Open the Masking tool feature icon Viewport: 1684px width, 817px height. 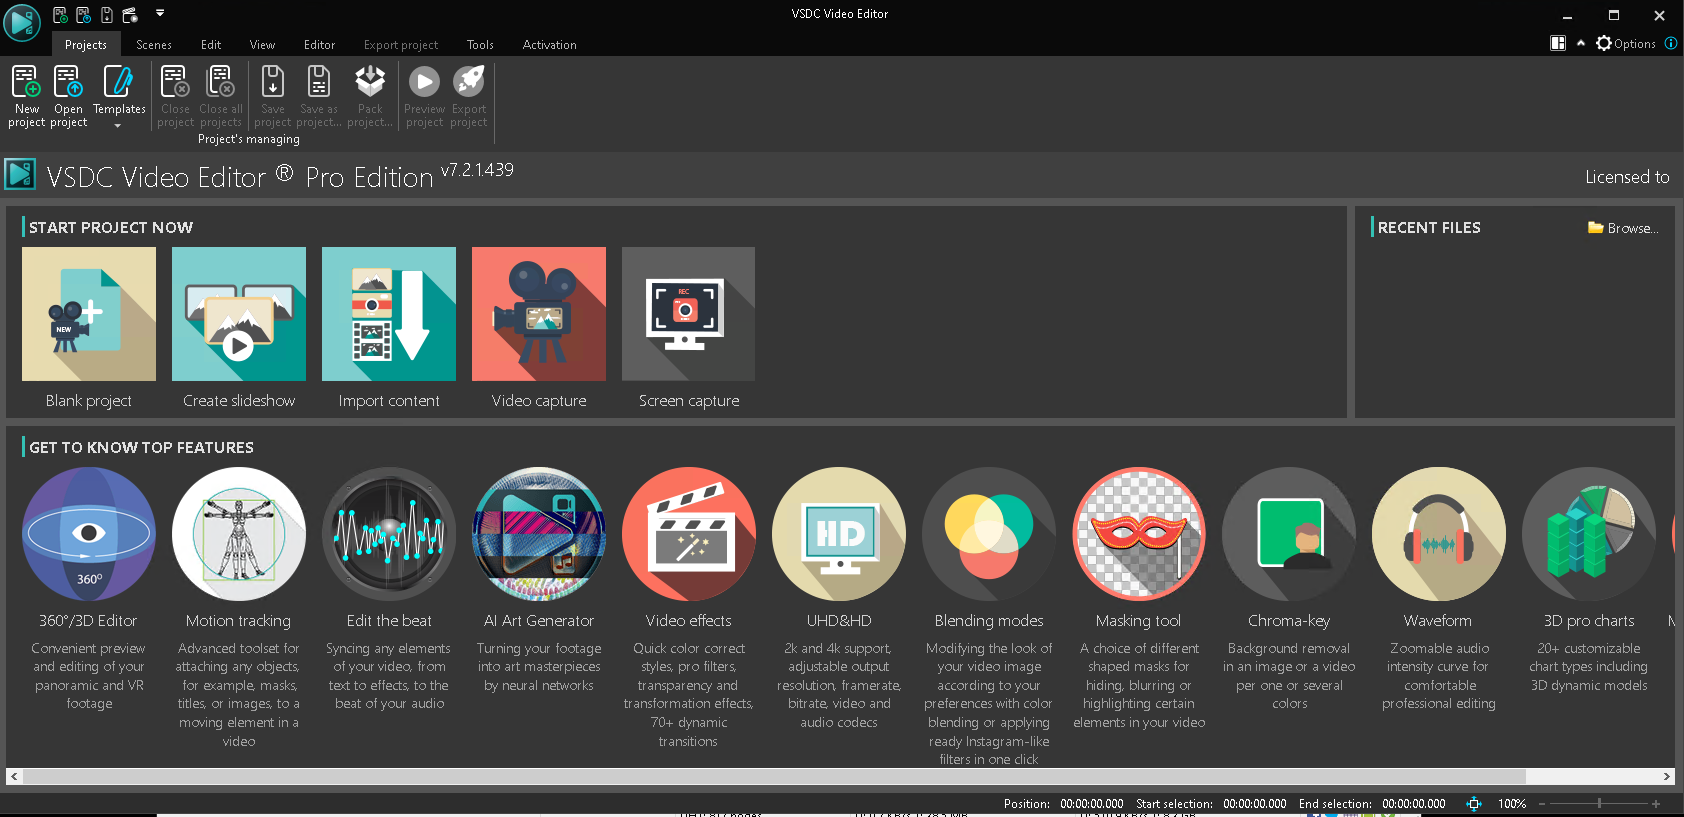[1139, 534]
